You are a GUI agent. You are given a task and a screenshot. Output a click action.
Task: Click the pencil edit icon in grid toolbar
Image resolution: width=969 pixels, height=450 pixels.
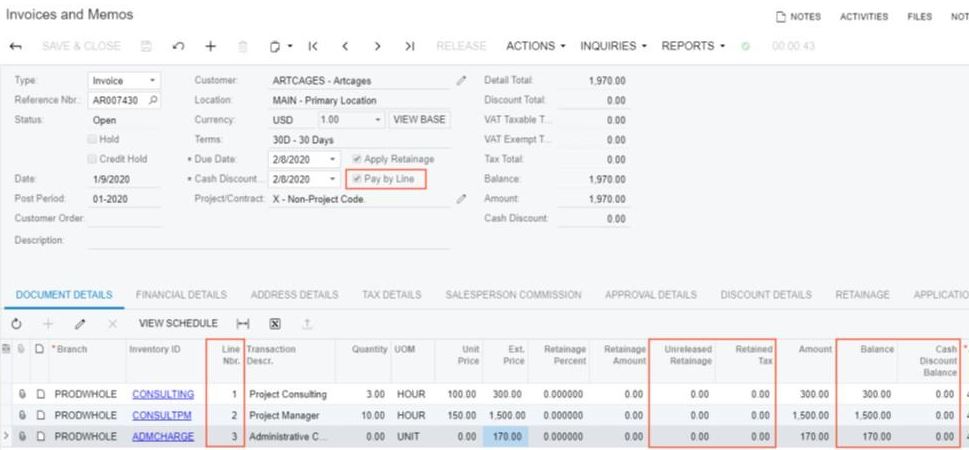pyautogui.click(x=80, y=323)
